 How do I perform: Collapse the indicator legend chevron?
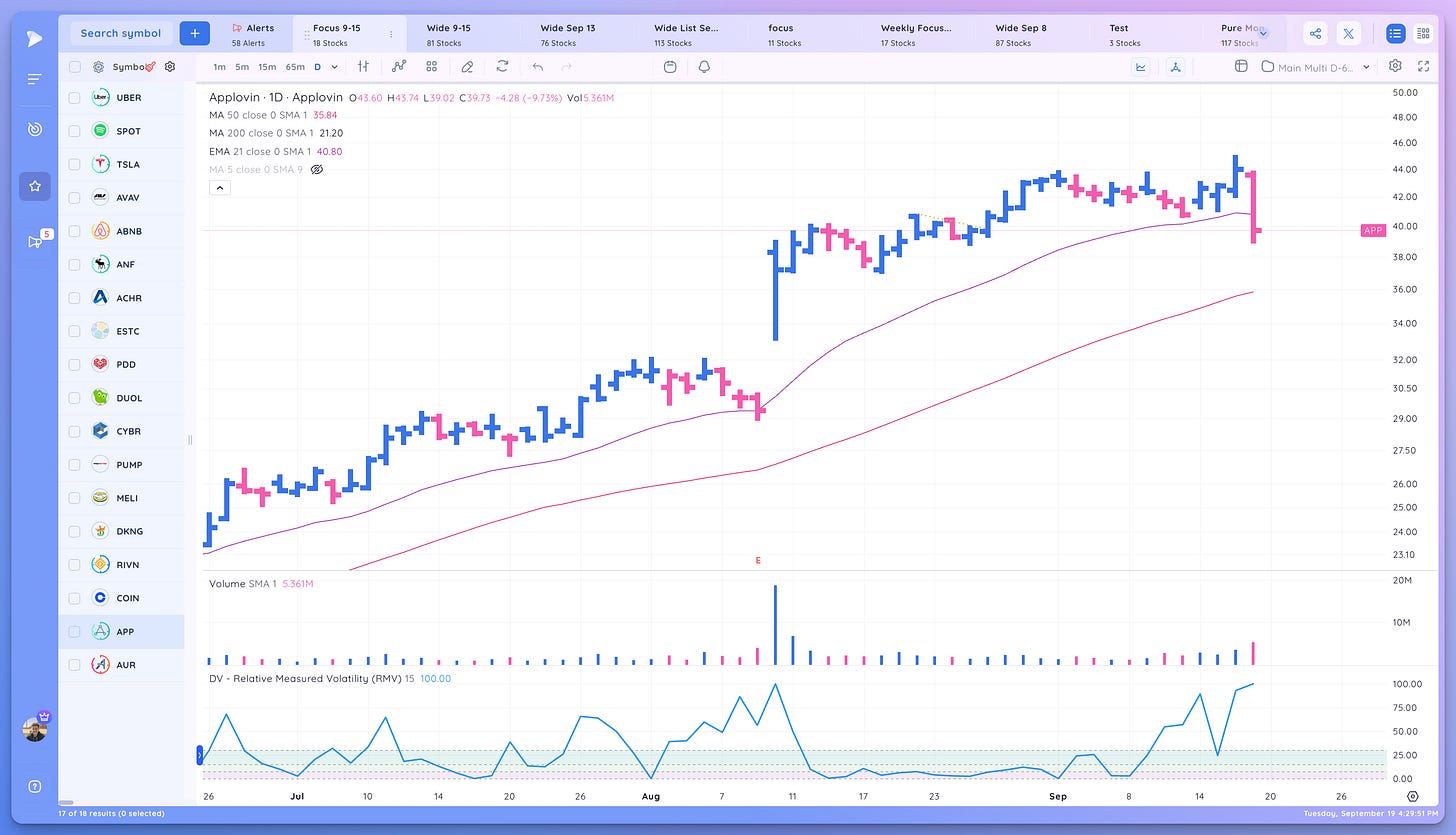(x=220, y=187)
